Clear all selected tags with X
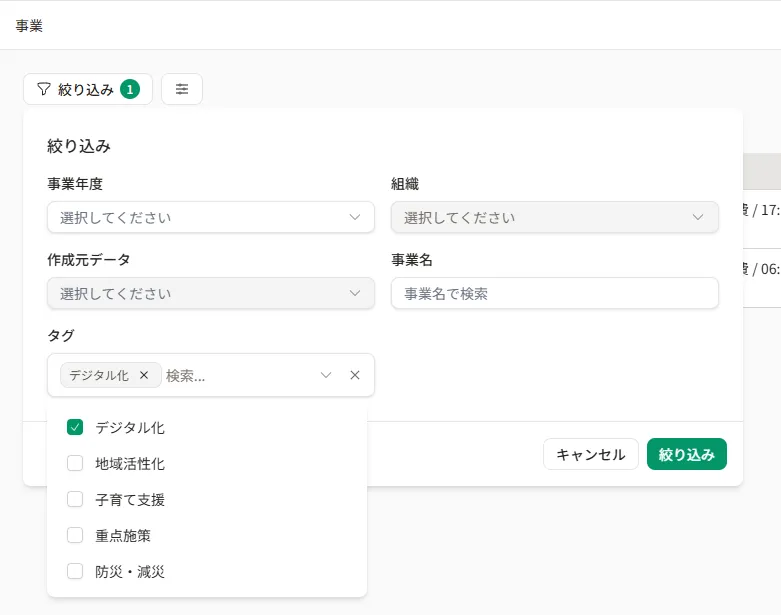Image resolution: width=781 pixels, height=615 pixels. coord(355,375)
